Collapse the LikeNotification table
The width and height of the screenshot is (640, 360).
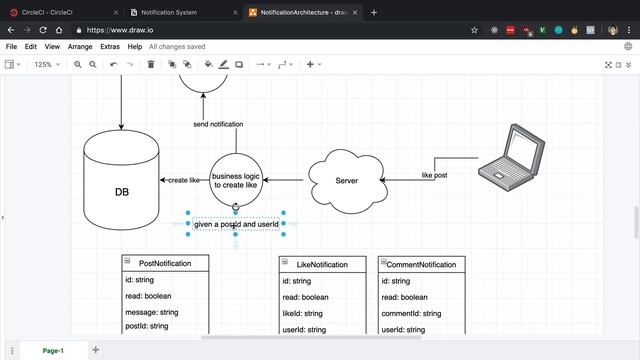tap(285, 262)
